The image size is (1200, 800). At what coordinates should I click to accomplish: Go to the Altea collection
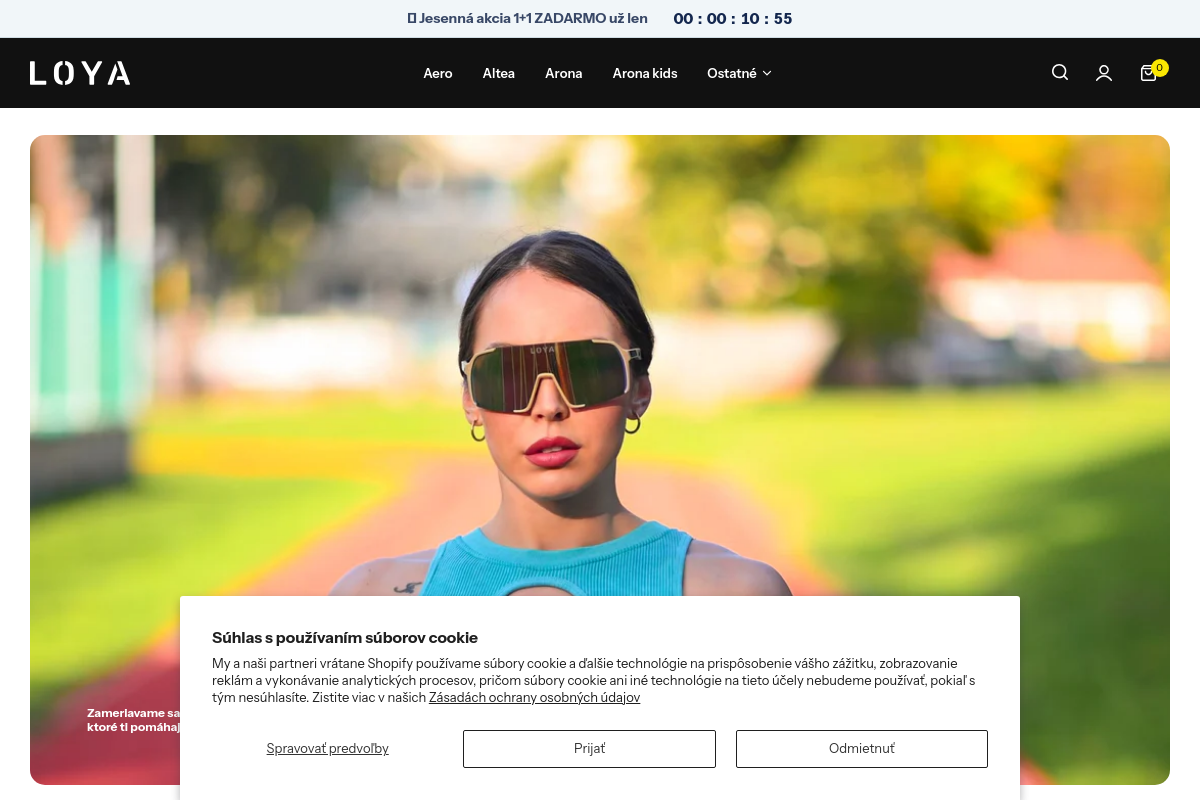pyautogui.click(x=498, y=73)
